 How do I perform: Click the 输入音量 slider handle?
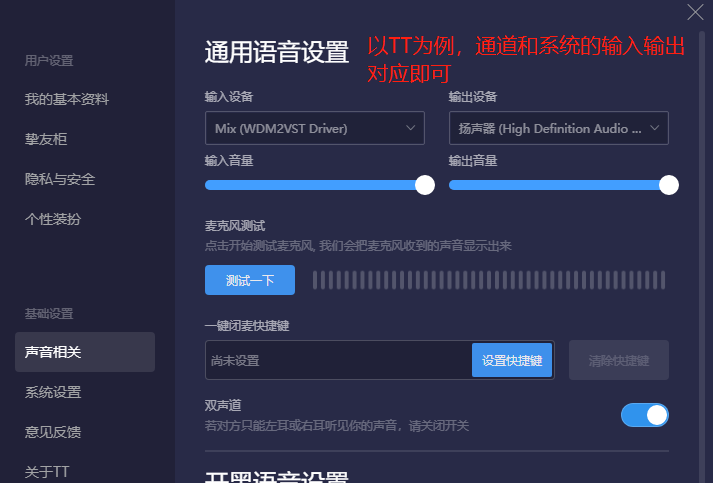point(425,185)
